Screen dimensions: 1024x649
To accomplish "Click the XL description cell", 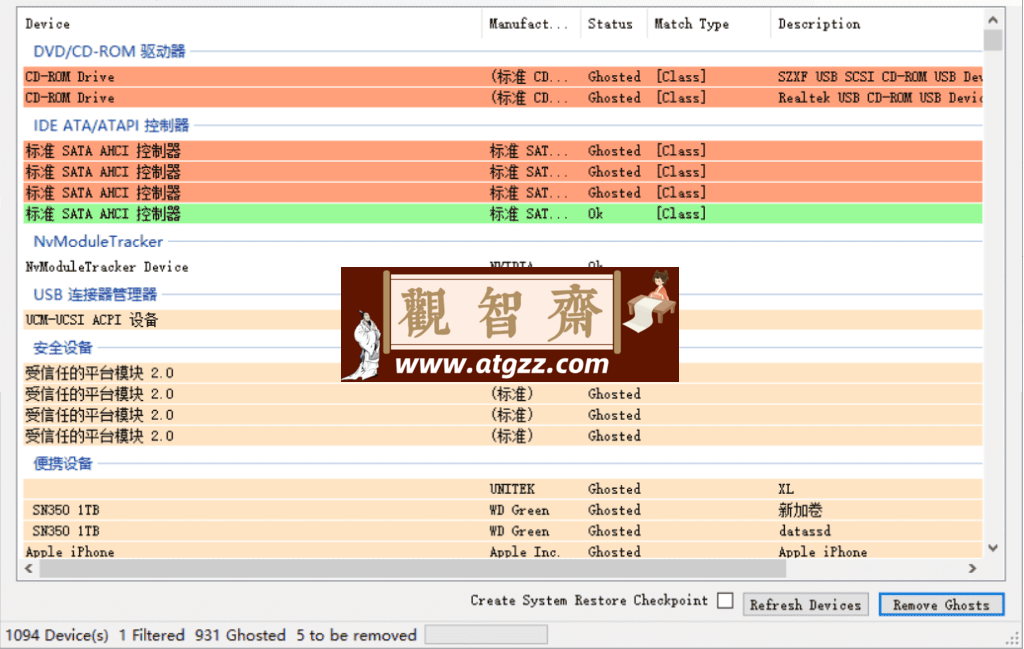I will point(786,489).
